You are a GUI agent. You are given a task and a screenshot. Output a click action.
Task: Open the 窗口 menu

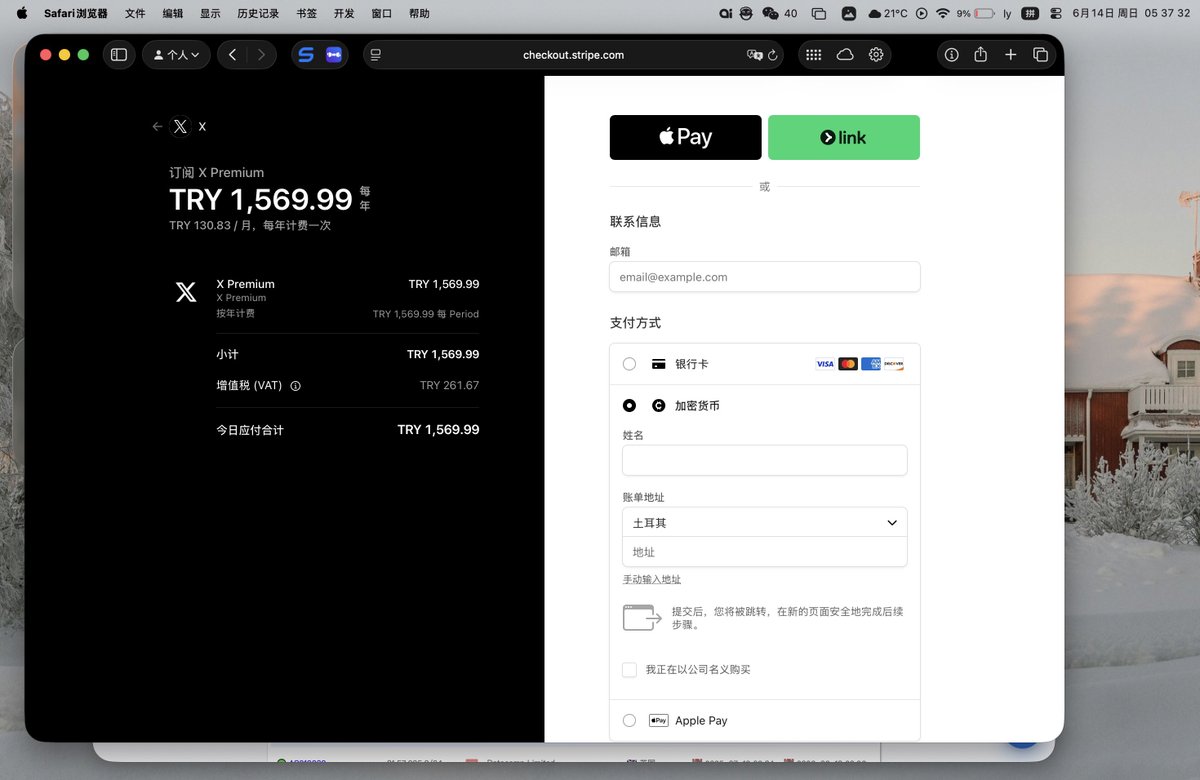point(381,14)
